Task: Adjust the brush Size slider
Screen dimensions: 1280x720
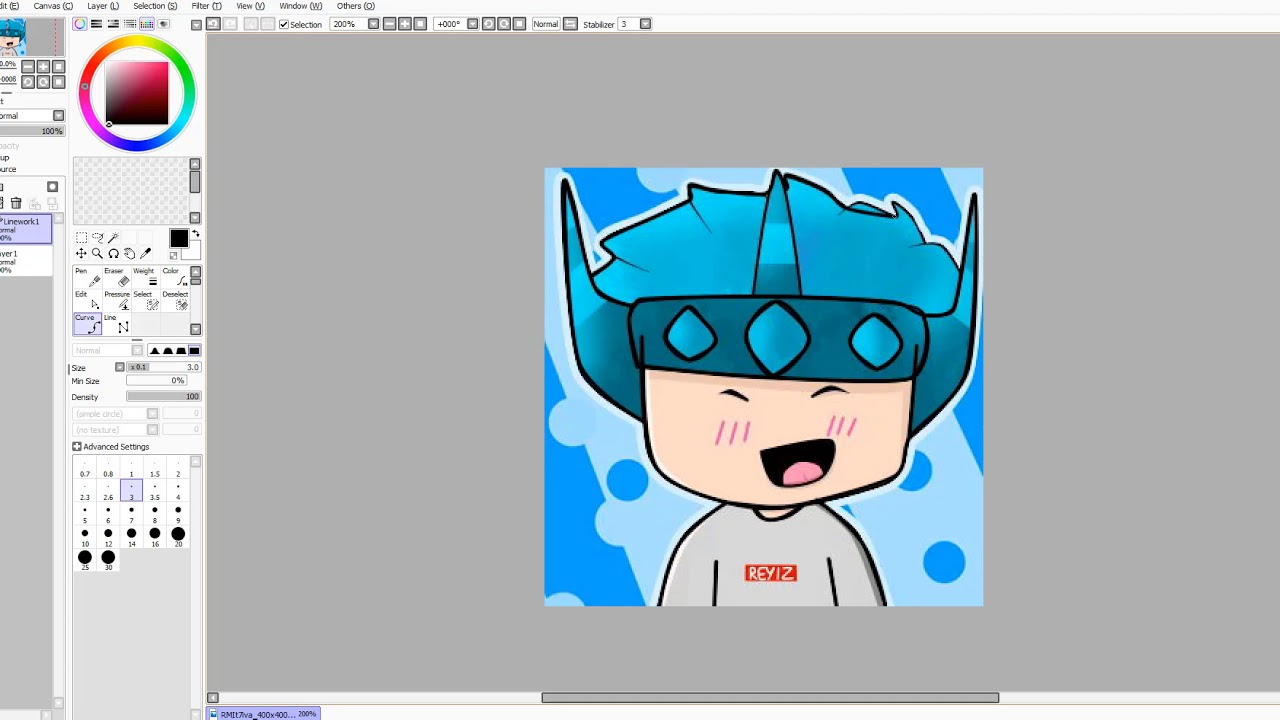Action: [x=164, y=367]
